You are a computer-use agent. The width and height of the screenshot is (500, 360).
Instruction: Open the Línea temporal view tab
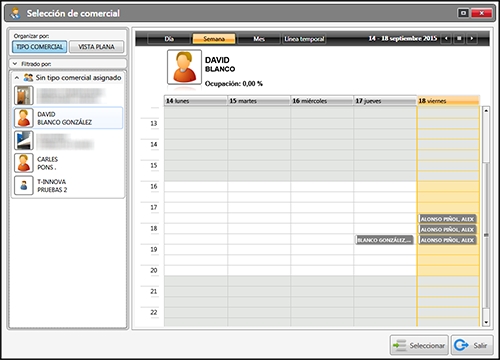coord(304,39)
